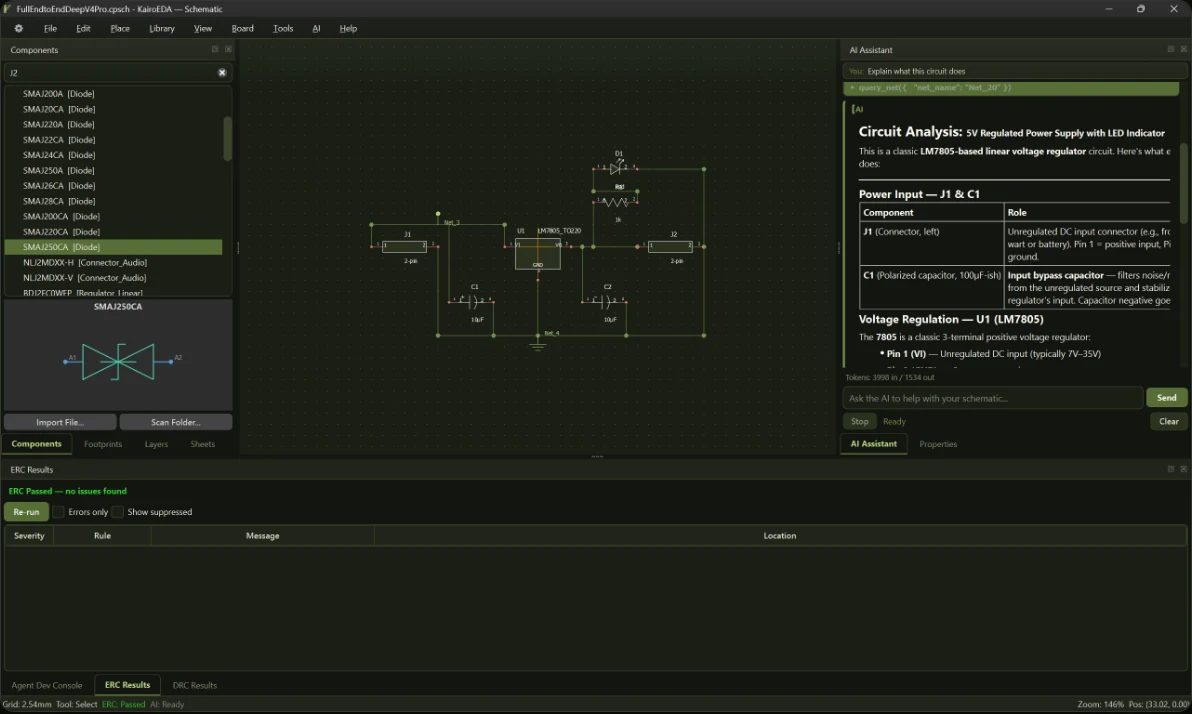The width and height of the screenshot is (1192, 714).
Task: Undock the ERC Results panel
Action: pos(1171,469)
